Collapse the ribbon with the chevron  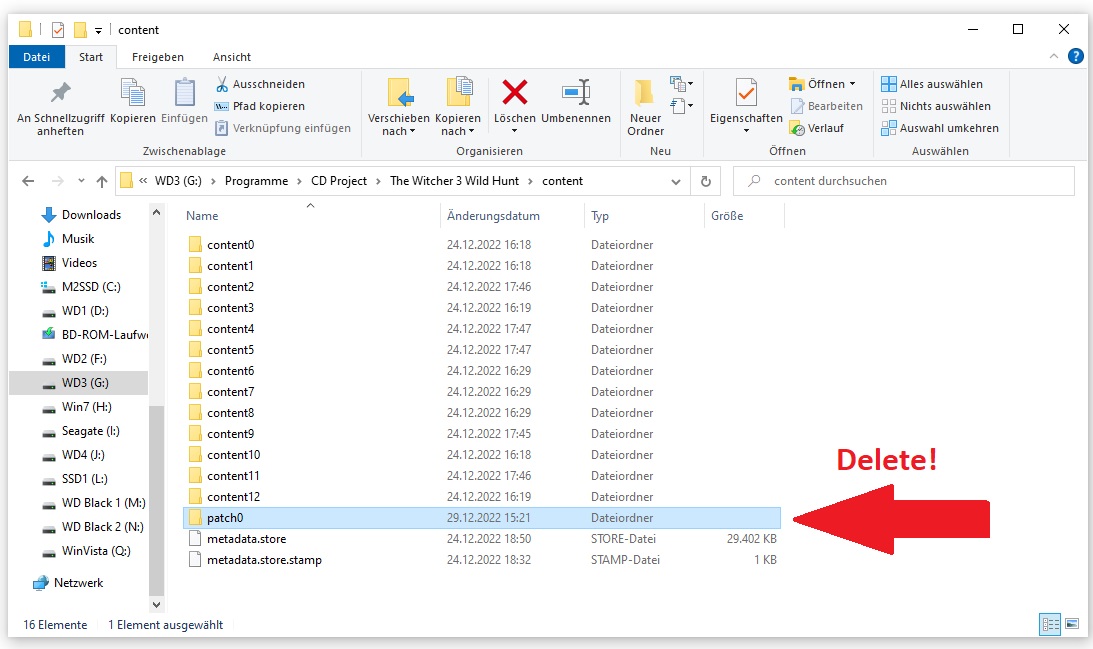[x=1054, y=56]
